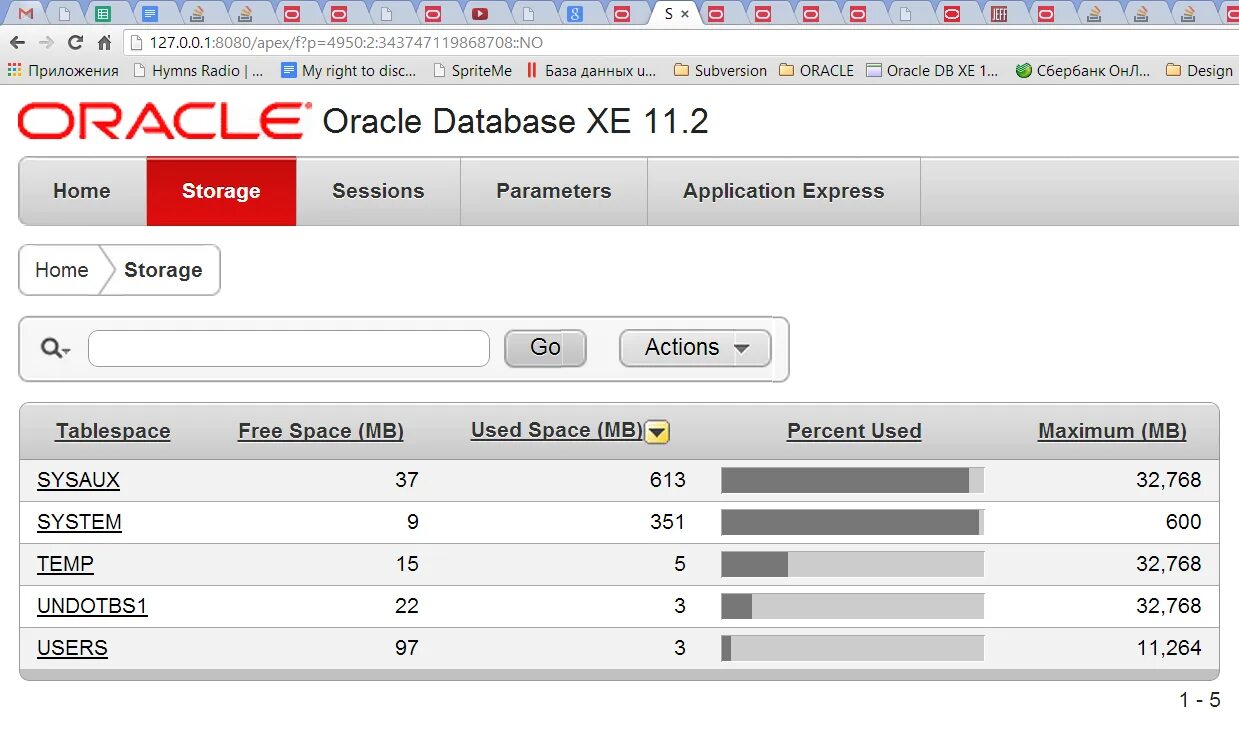Open the search magnifier column selector

point(56,348)
